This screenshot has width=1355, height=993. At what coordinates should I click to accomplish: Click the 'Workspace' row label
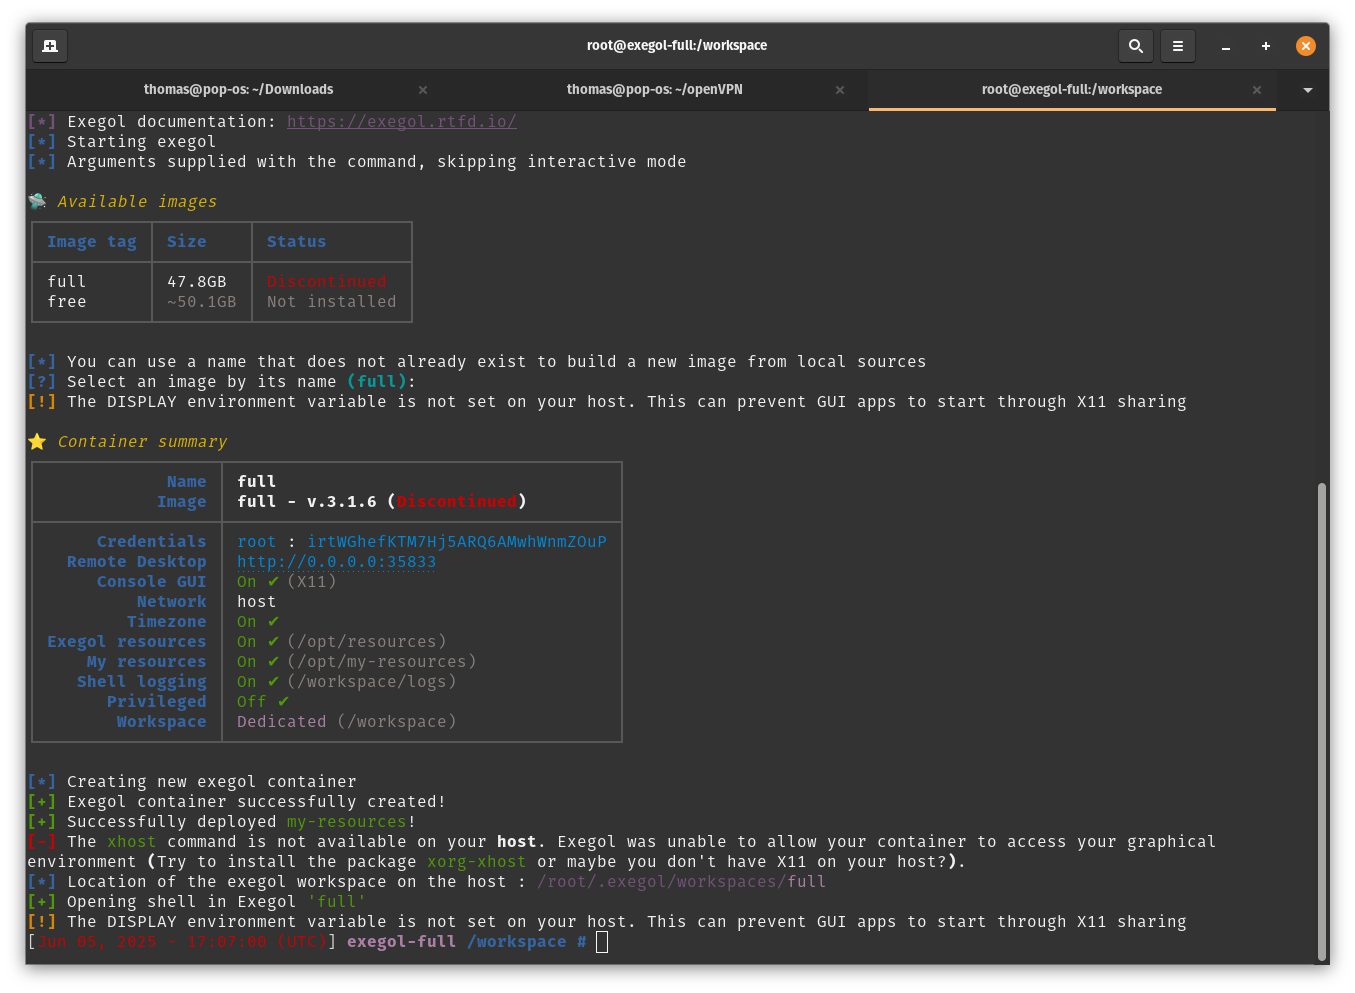(162, 722)
